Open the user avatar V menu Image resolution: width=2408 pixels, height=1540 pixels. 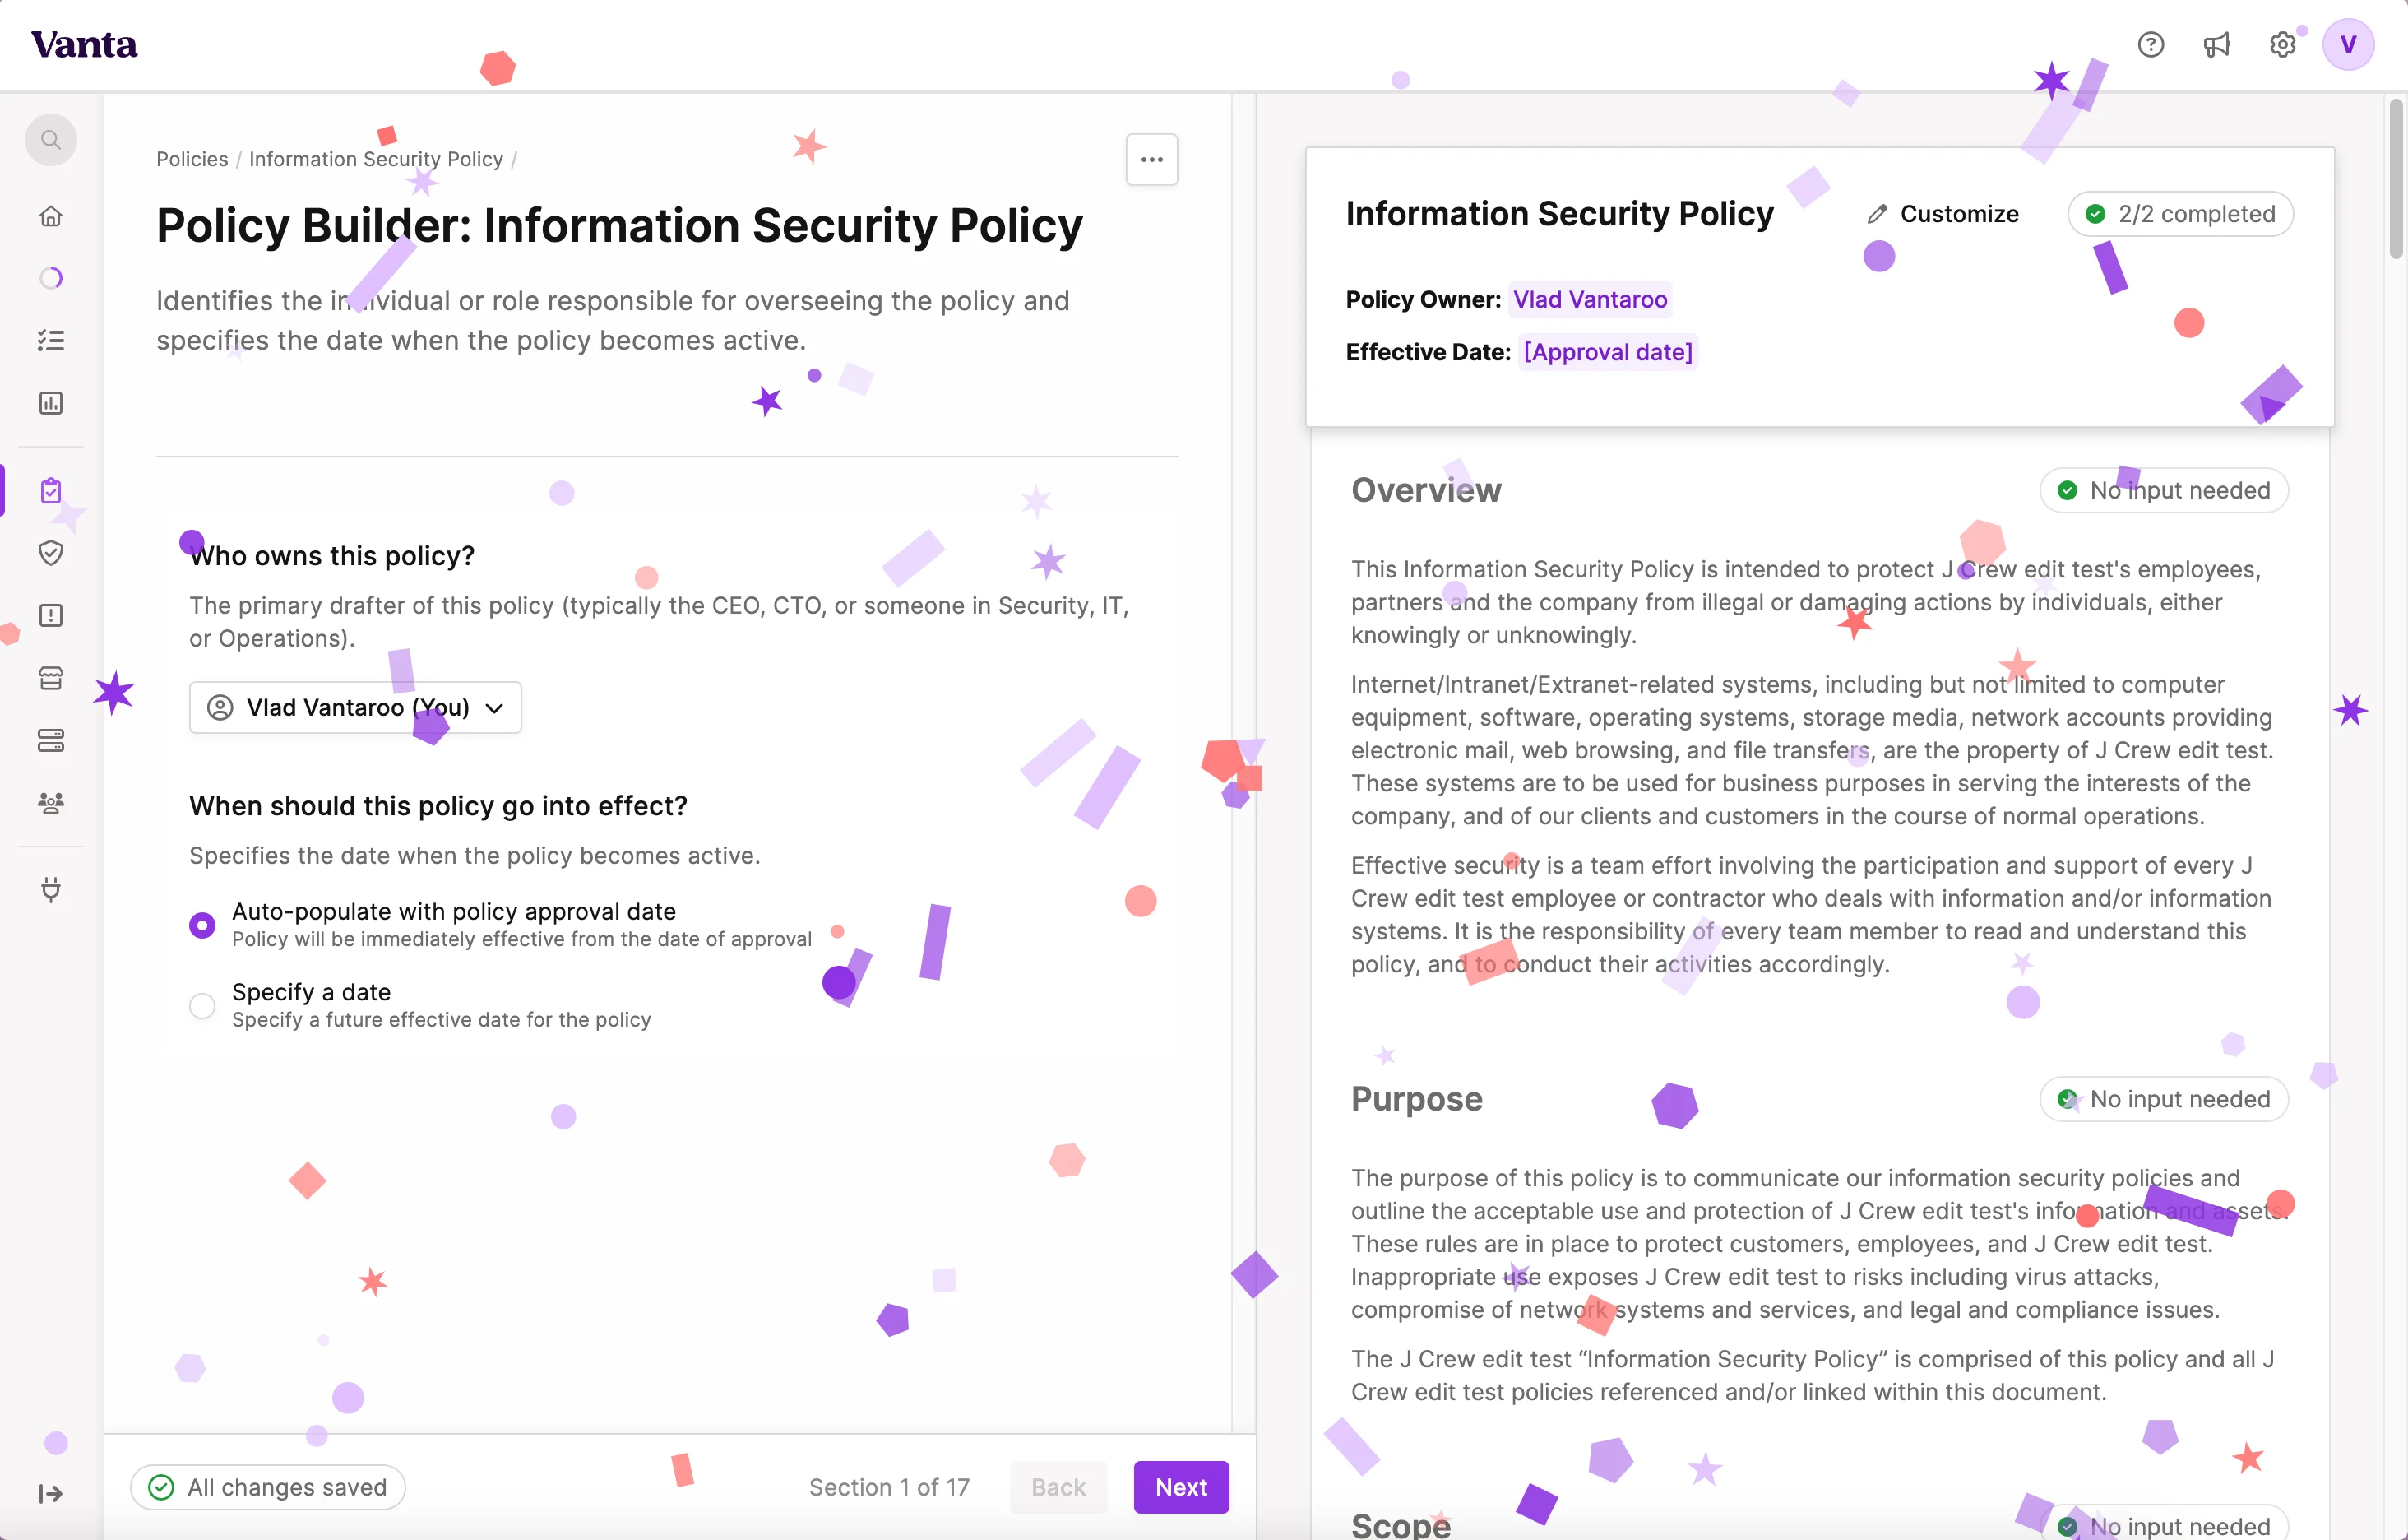pos(2348,45)
